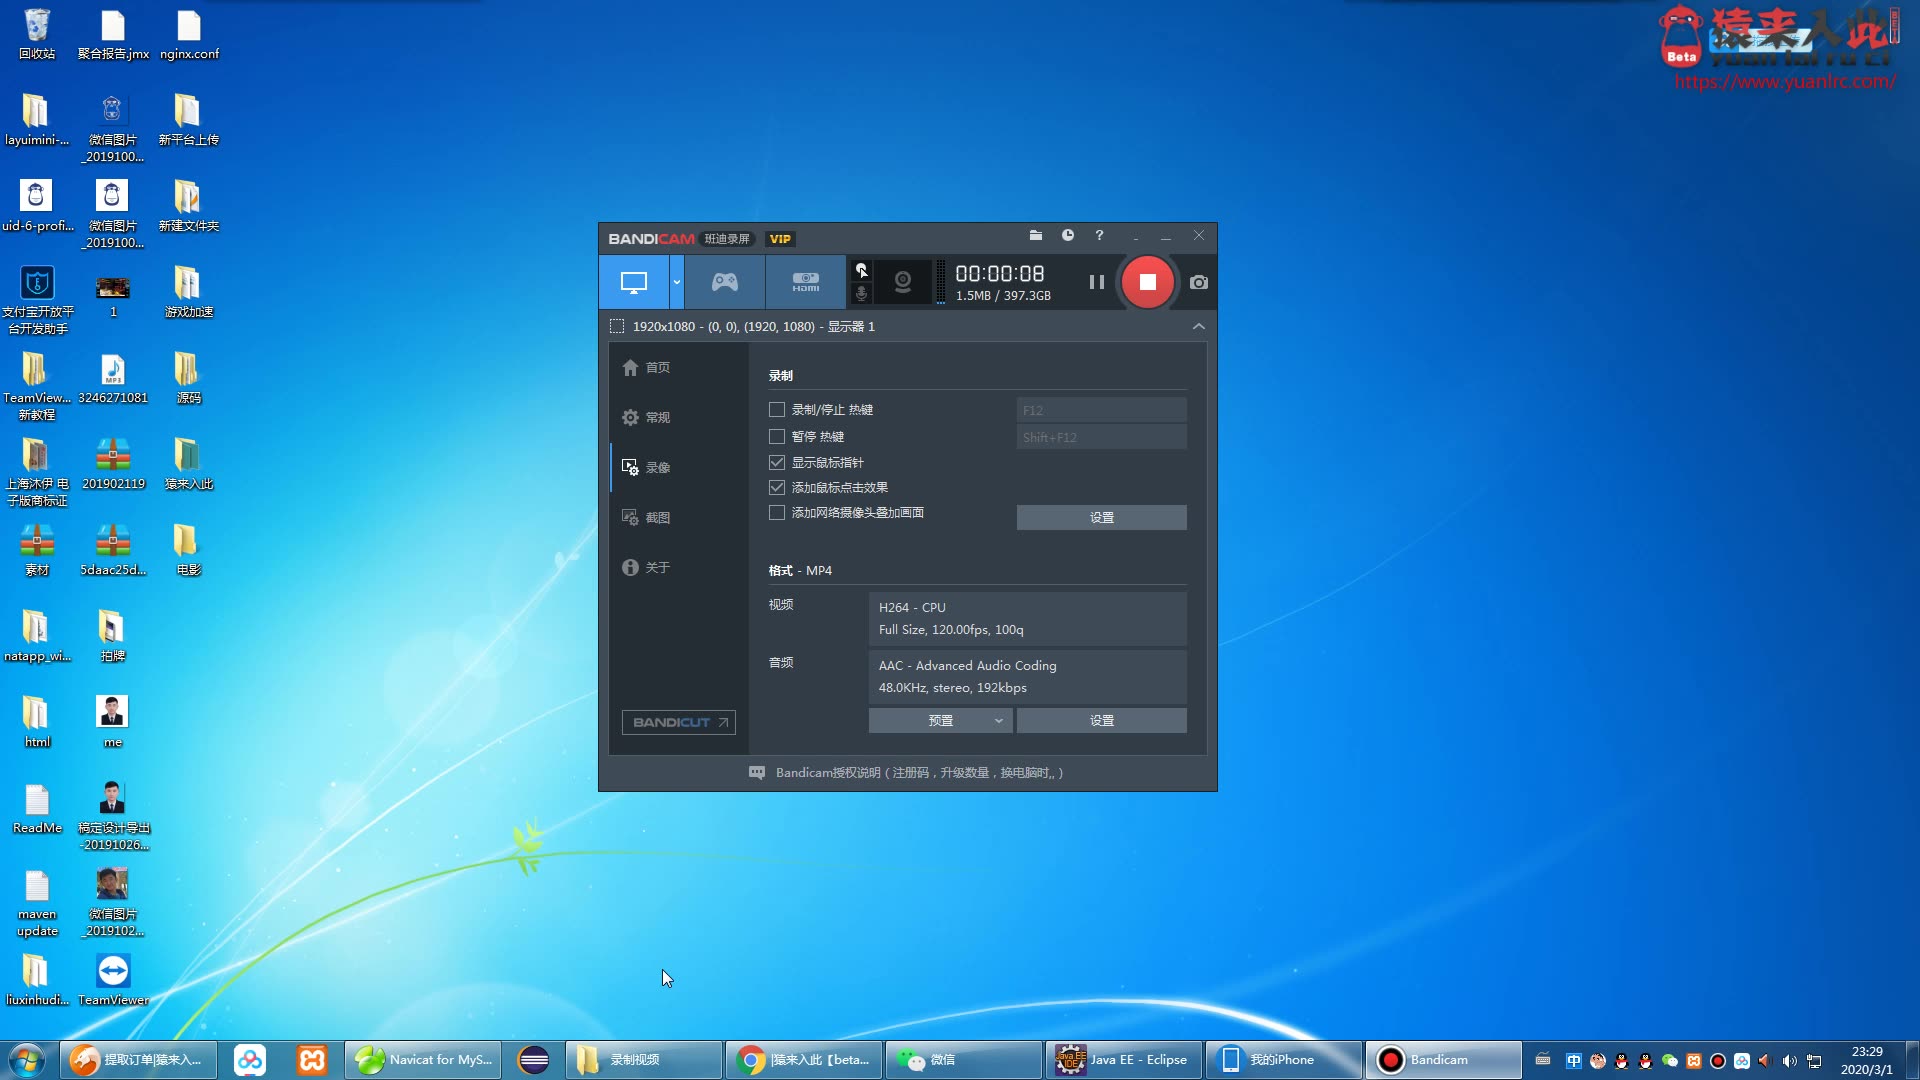The width and height of the screenshot is (1920, 1080).
Task: Toggle mouse cursor effect icon
Action: click(861, 270)
